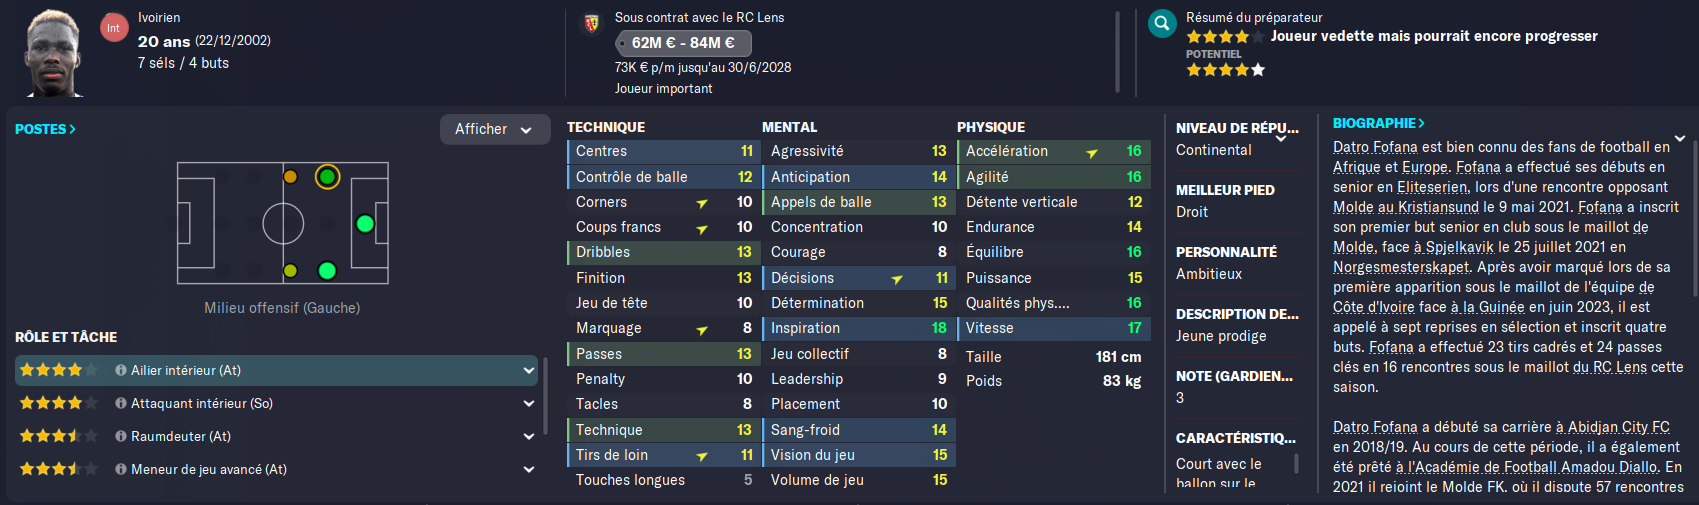Click the info icon beside Ailier intérieur
1699x505 pixels.
121,370
